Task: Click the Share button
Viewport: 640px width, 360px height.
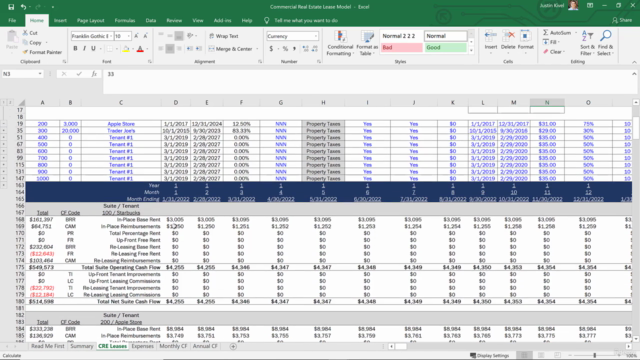Action: [x=622, y=20]
